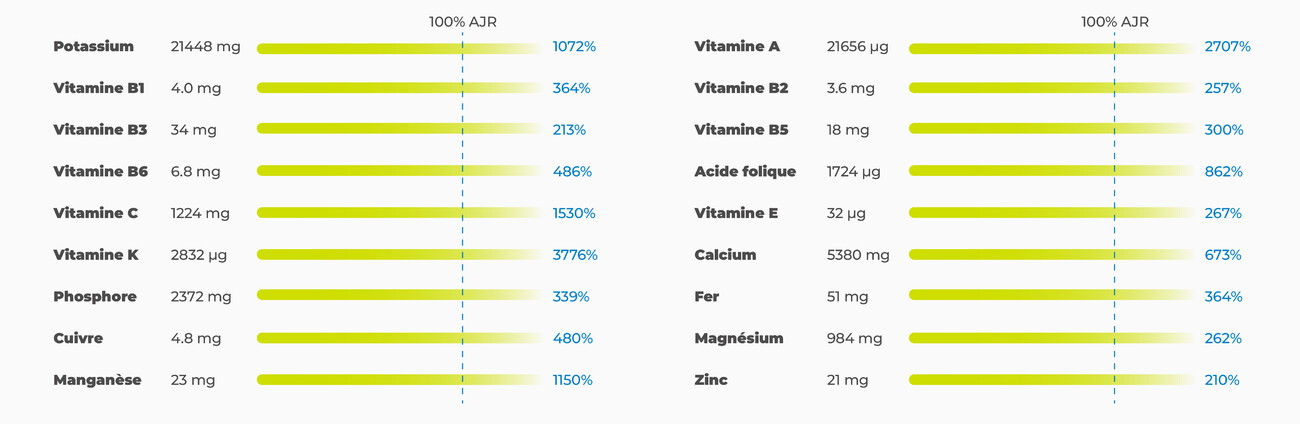Click the Cuivre nutrient label
Screen dimensions: 1300x424
(x=78, y=338)
